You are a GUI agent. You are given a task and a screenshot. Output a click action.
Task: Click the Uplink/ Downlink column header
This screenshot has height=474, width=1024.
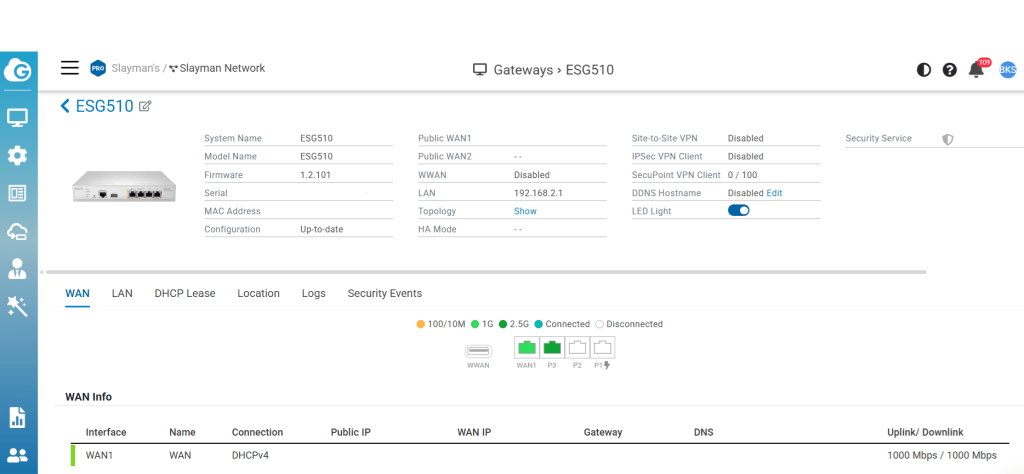coord(925,432)
